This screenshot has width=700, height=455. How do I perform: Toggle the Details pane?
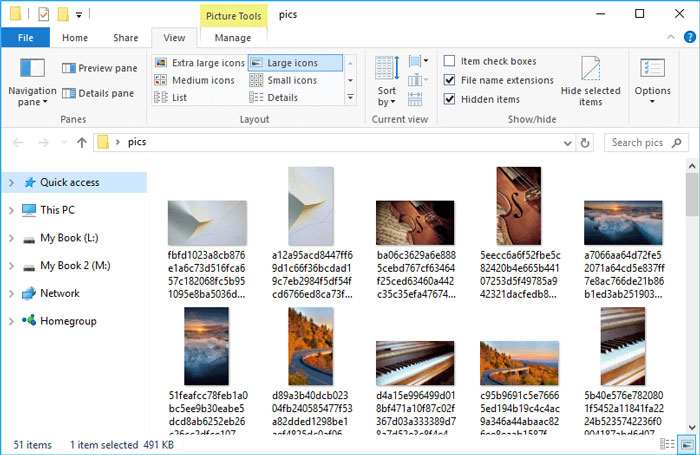click(x=98, y=93)
